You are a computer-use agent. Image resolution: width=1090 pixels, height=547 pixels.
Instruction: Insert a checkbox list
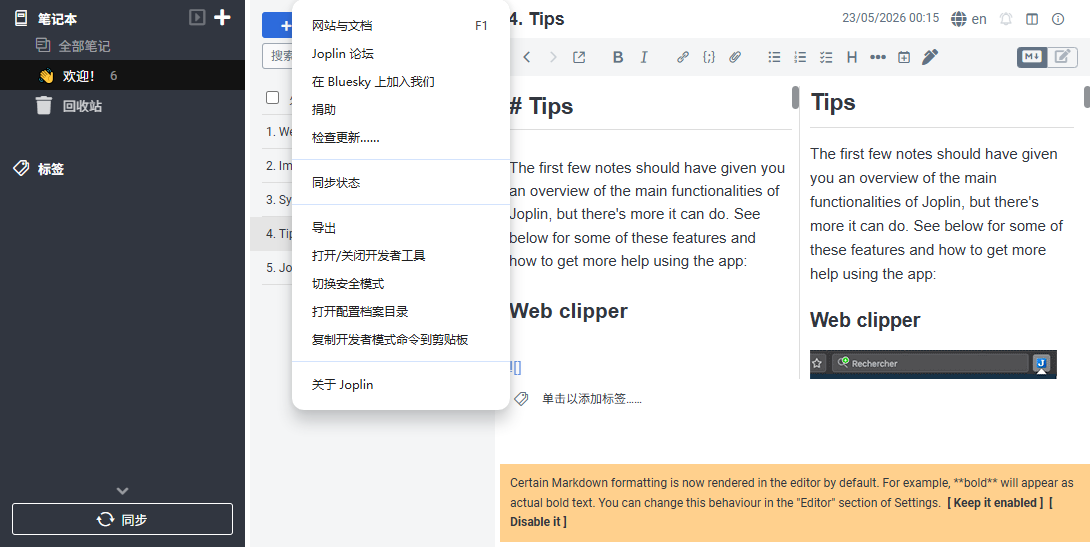(826, 57)
